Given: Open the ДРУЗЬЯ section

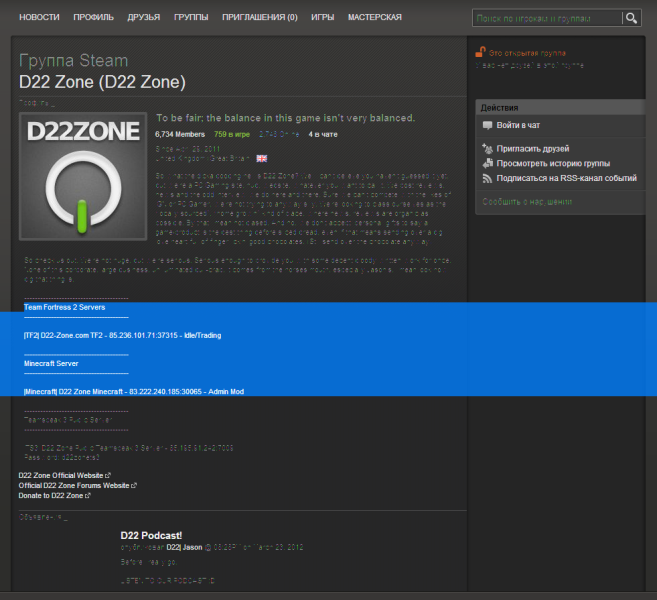Looking at the screenshot, I should [144, 17].
